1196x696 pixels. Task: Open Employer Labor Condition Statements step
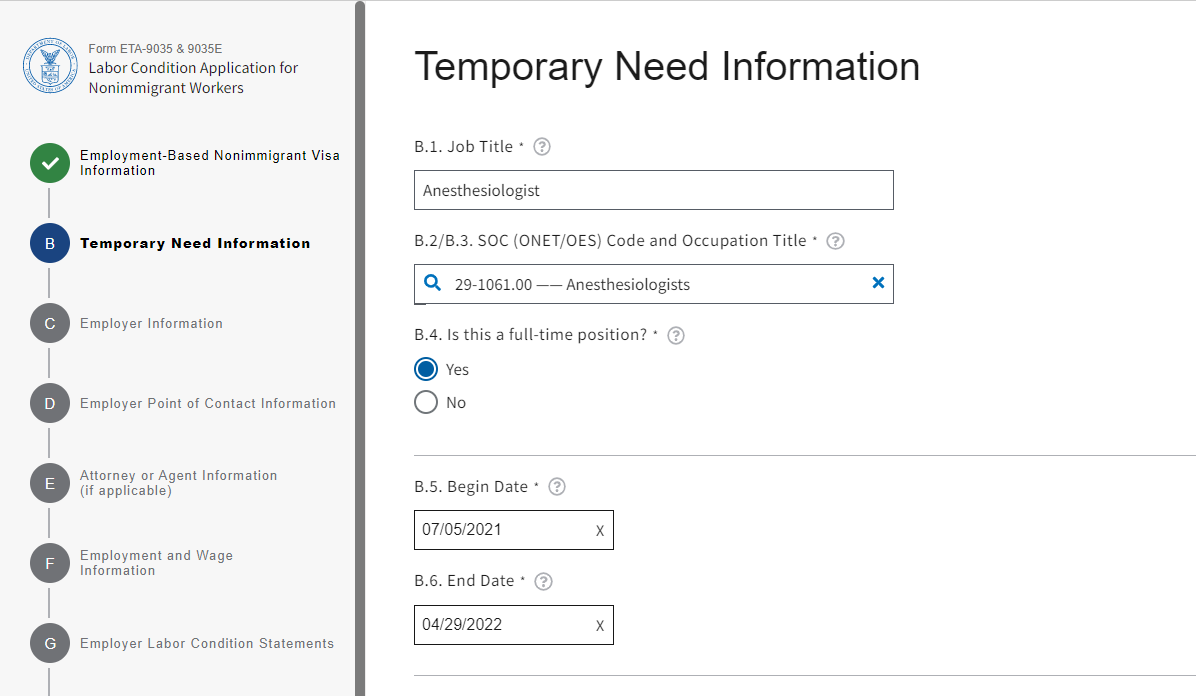(x=206, y=643)
